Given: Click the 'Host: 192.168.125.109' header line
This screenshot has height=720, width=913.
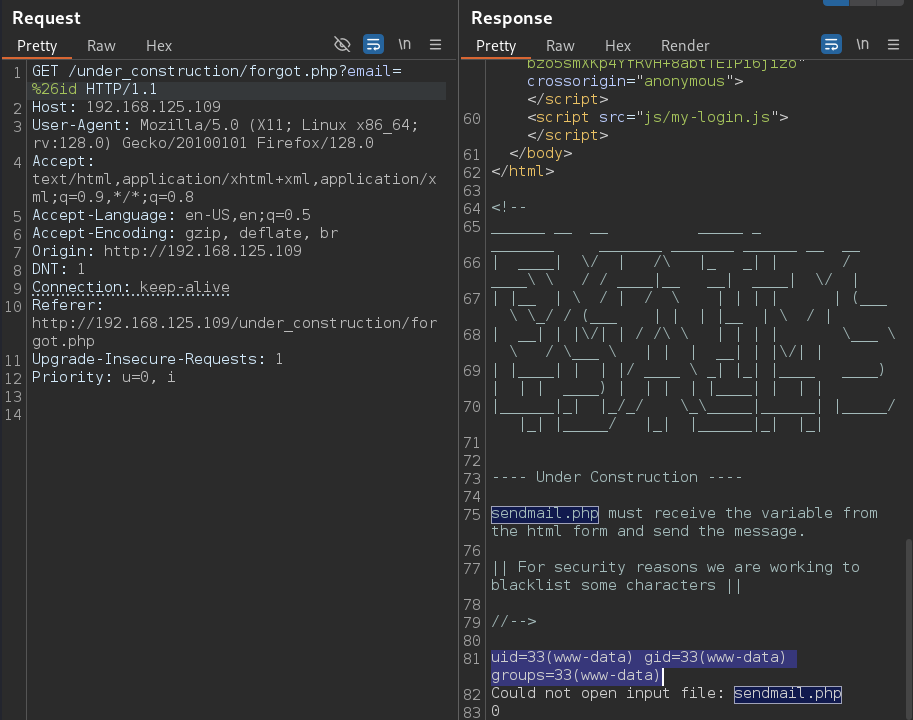Looking at the screenshot, I should (126, 107).
